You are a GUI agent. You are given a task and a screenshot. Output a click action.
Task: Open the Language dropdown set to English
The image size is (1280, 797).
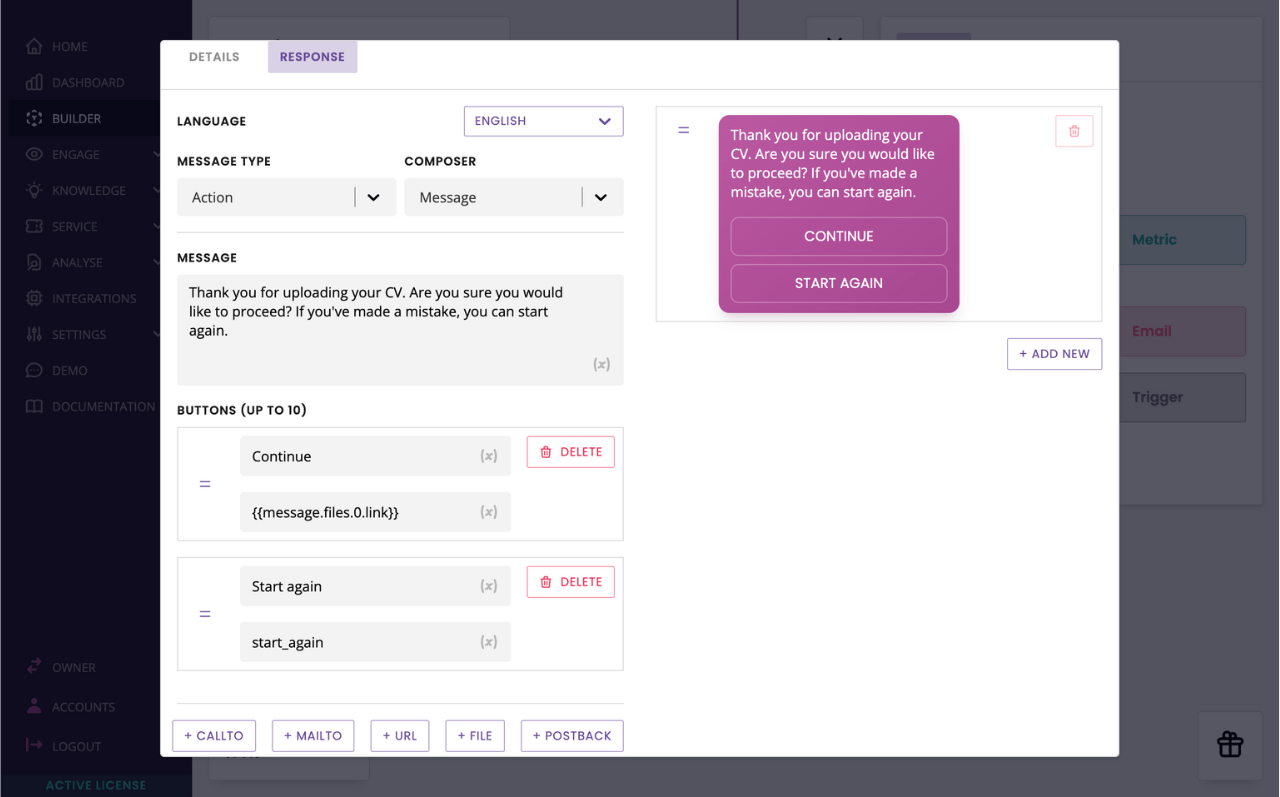point(543,121)
